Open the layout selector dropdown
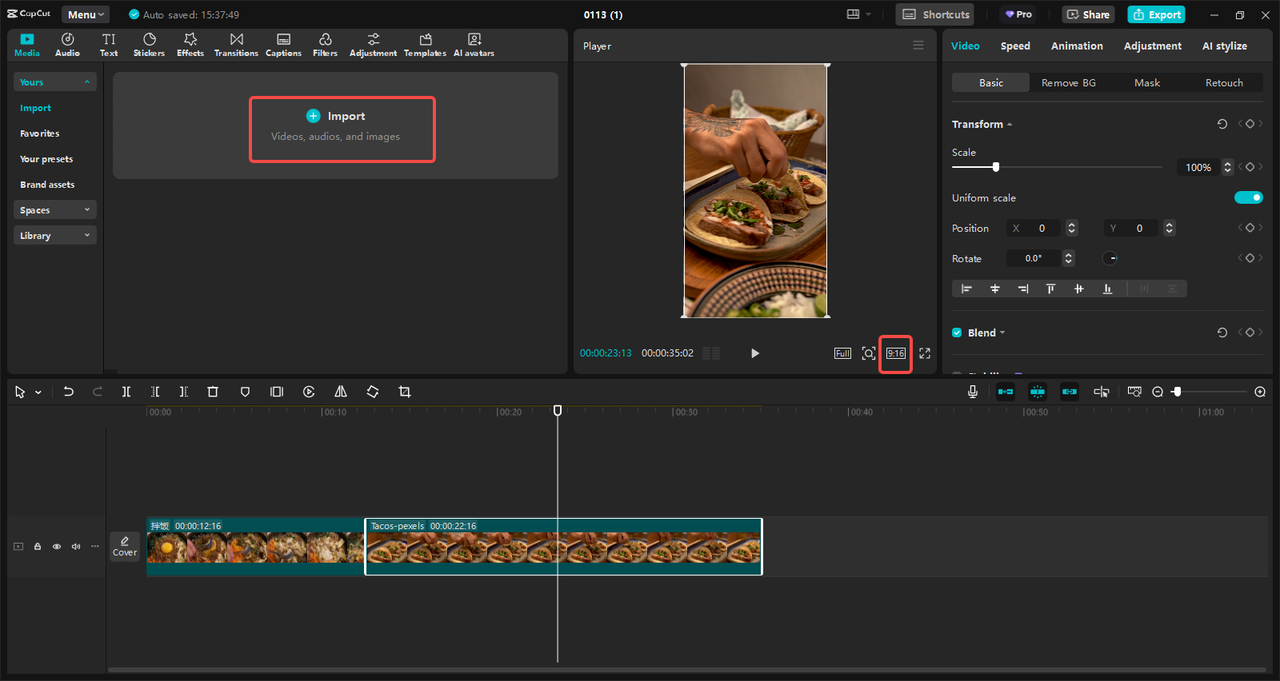This screenshot has width=1280, height=681. (859, 15)
